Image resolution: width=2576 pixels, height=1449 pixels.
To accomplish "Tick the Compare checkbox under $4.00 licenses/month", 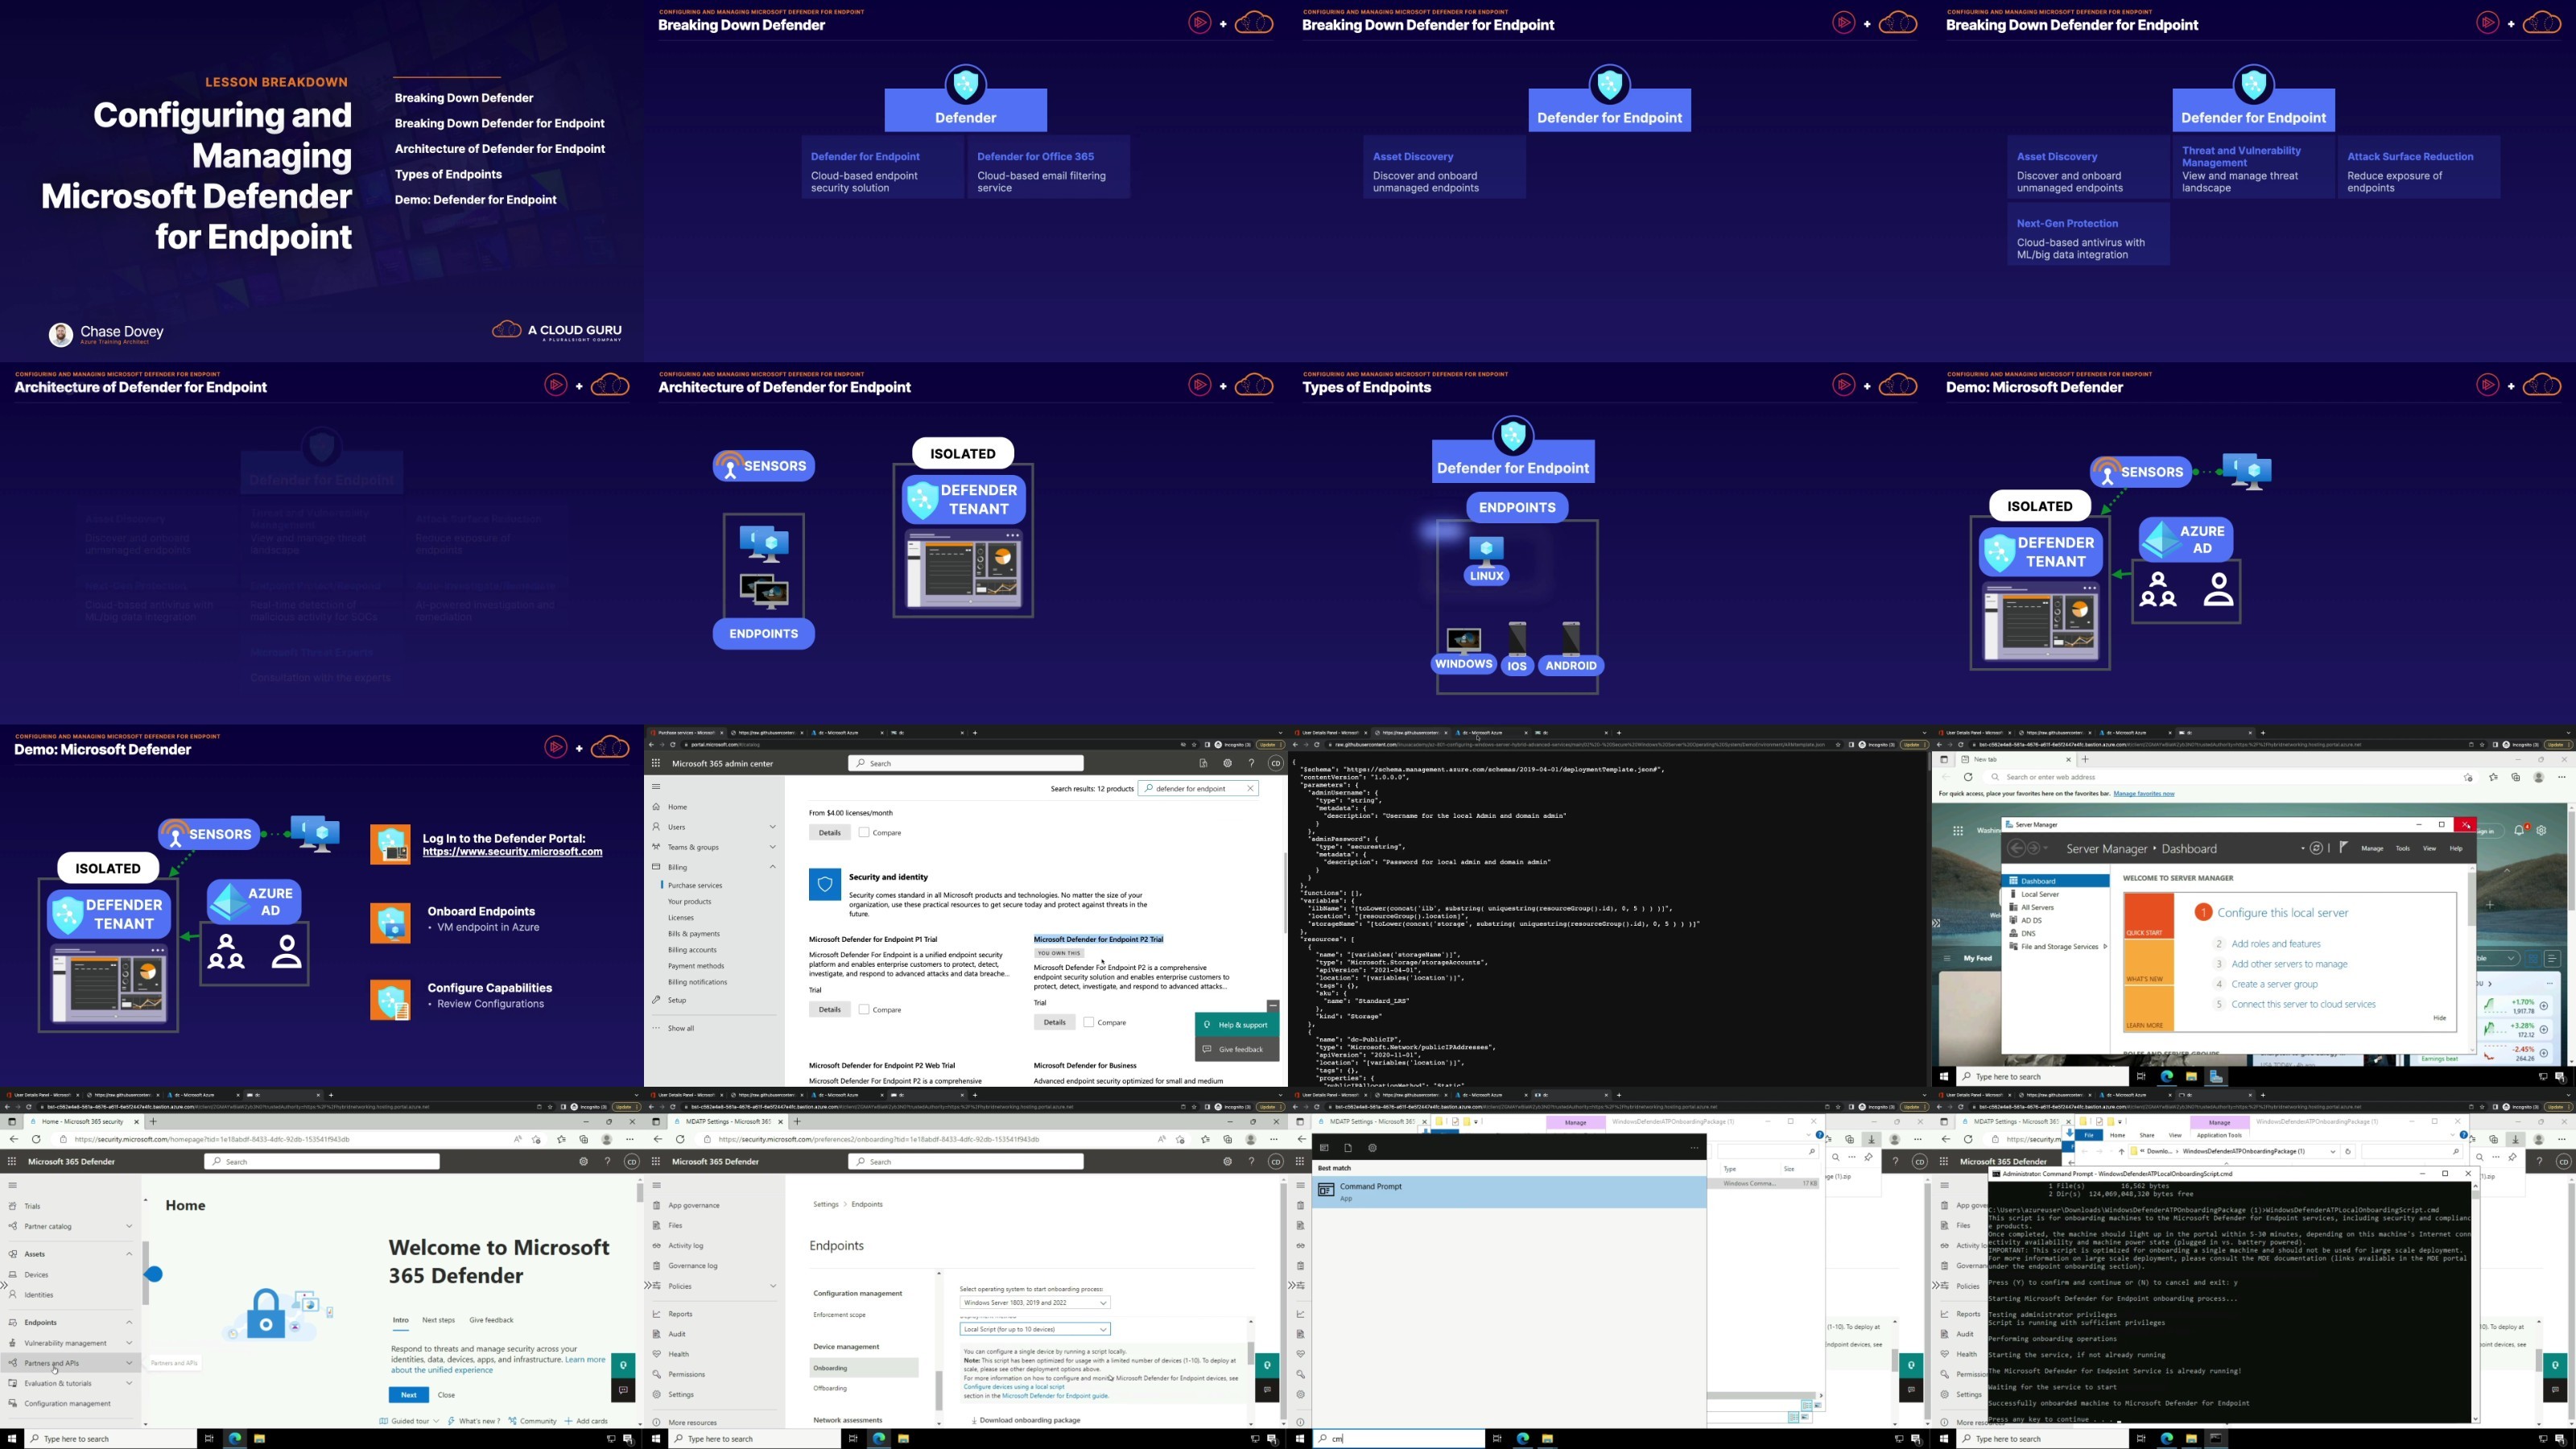I will [864, 832].
